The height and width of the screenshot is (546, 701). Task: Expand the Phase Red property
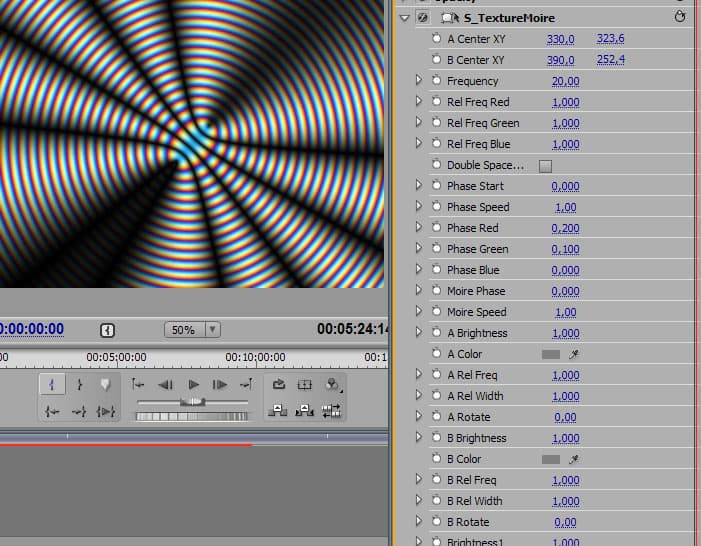(418, 228)
